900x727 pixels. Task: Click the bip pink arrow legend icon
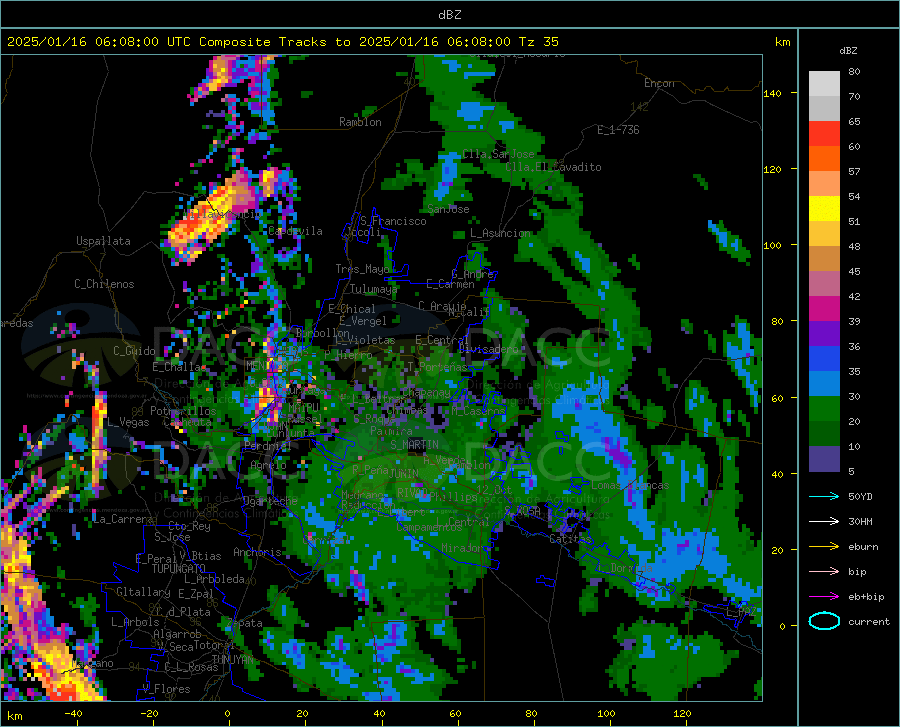click(x=824, y=571)
